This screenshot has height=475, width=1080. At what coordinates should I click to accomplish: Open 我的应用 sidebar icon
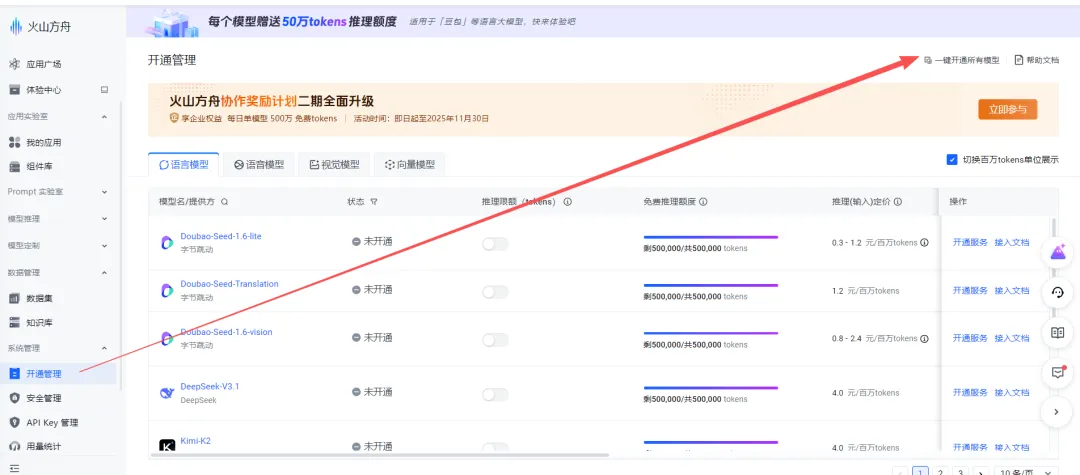pyautogui.click(x=14, y=142)
